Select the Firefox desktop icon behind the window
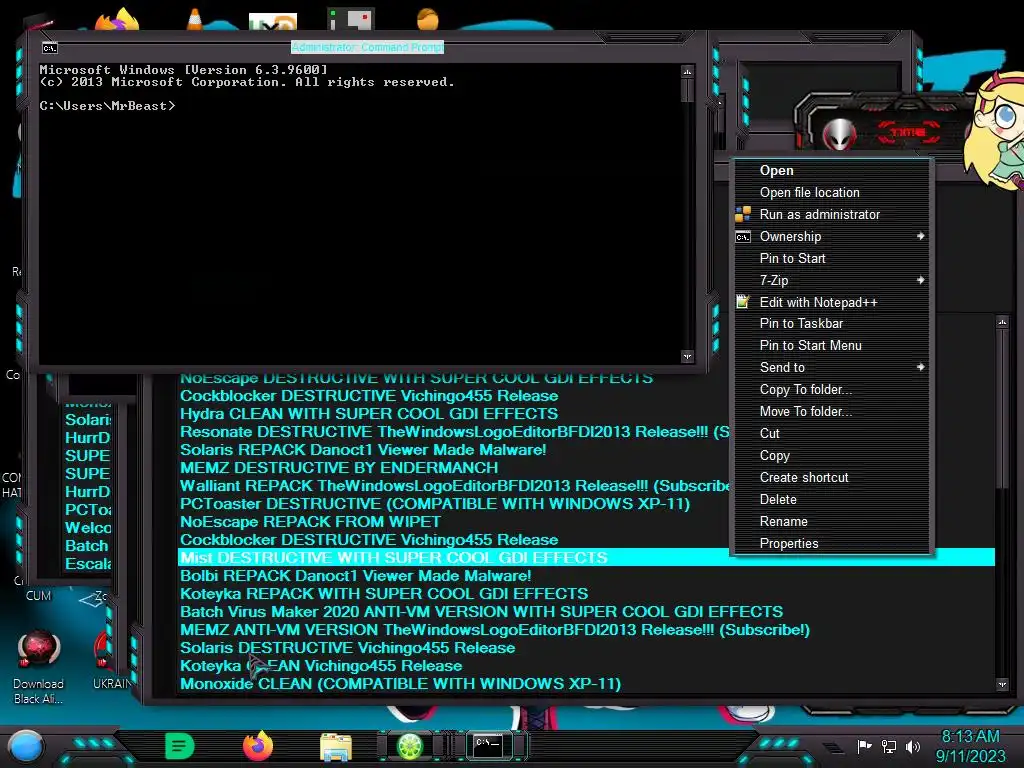Screen dimensions: 1024x768 click(118, 19)
